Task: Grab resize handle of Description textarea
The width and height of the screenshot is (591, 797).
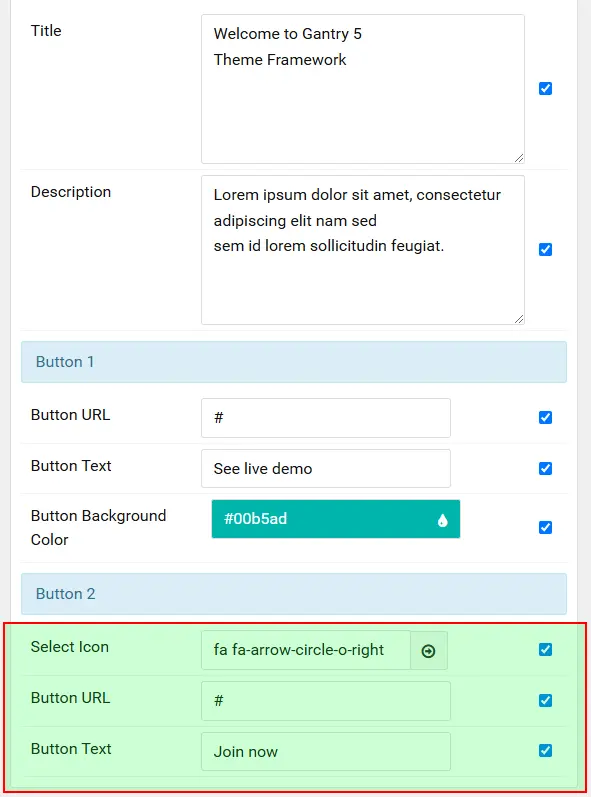Action: (x=518, y=319)
